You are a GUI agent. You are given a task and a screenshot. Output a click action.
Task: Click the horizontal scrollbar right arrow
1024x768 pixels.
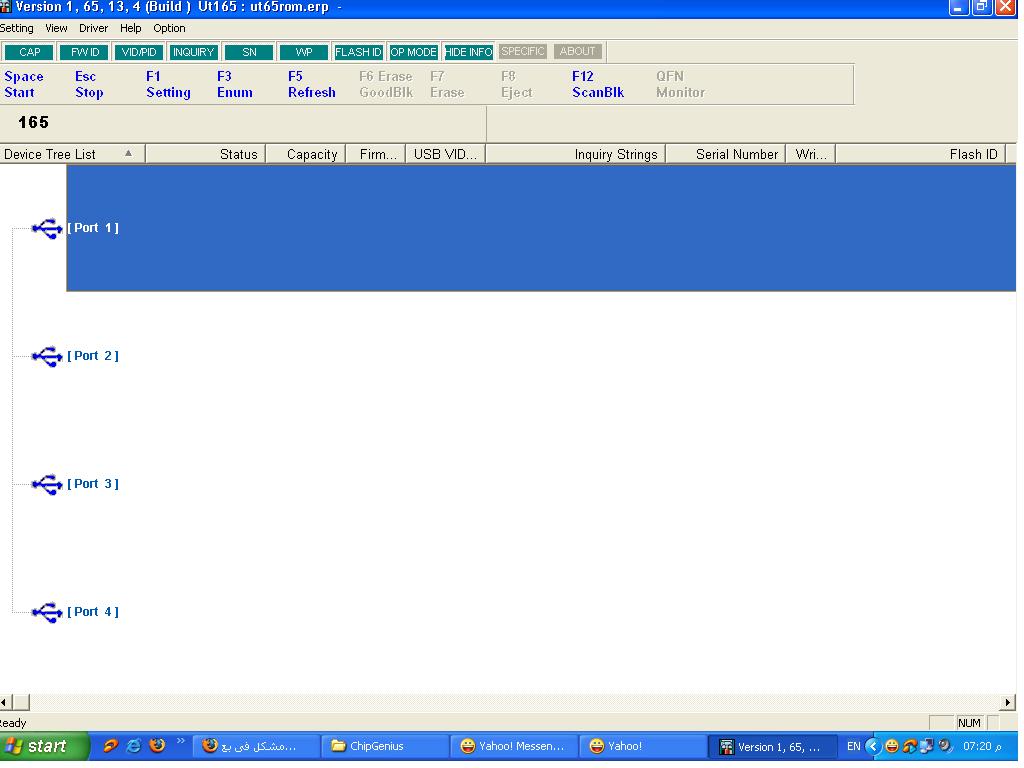click(x=1008, y=703)
